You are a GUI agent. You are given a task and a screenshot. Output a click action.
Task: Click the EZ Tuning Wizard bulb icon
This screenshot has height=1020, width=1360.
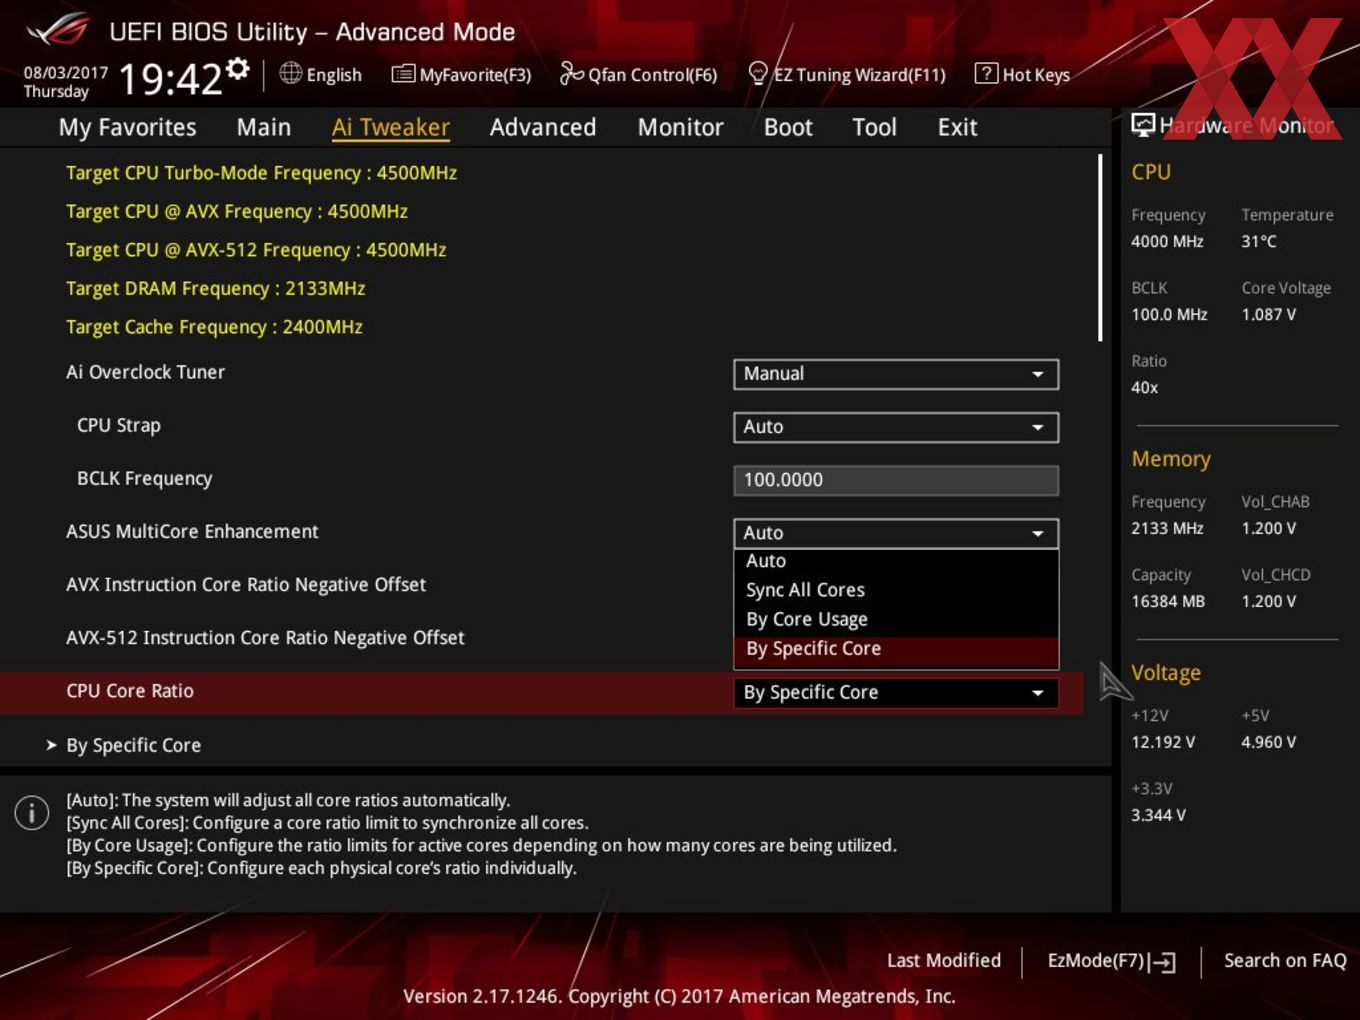pyautogui.click(x=758, y=73)
